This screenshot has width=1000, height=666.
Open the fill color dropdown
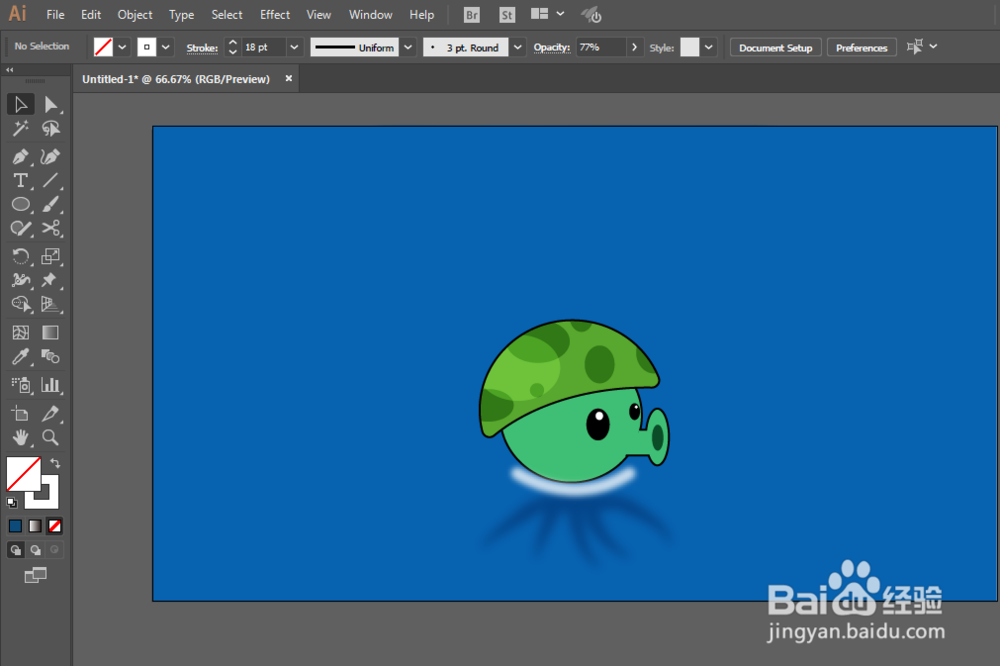pyautogui.click(x=122, y=47)
